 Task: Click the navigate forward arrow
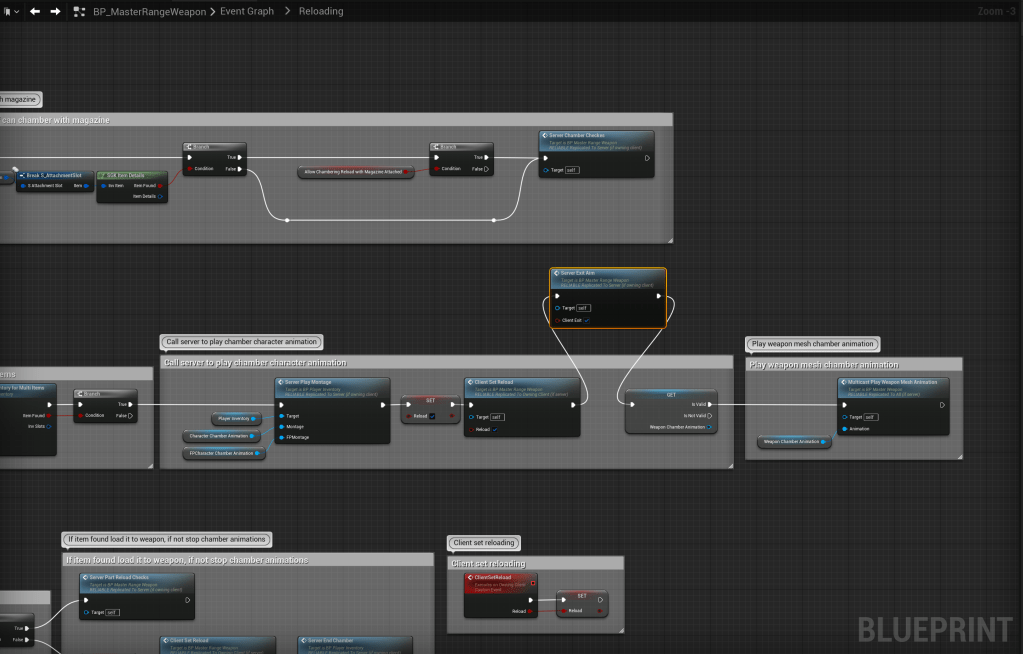pyautogui.click(x=55, y=11)
